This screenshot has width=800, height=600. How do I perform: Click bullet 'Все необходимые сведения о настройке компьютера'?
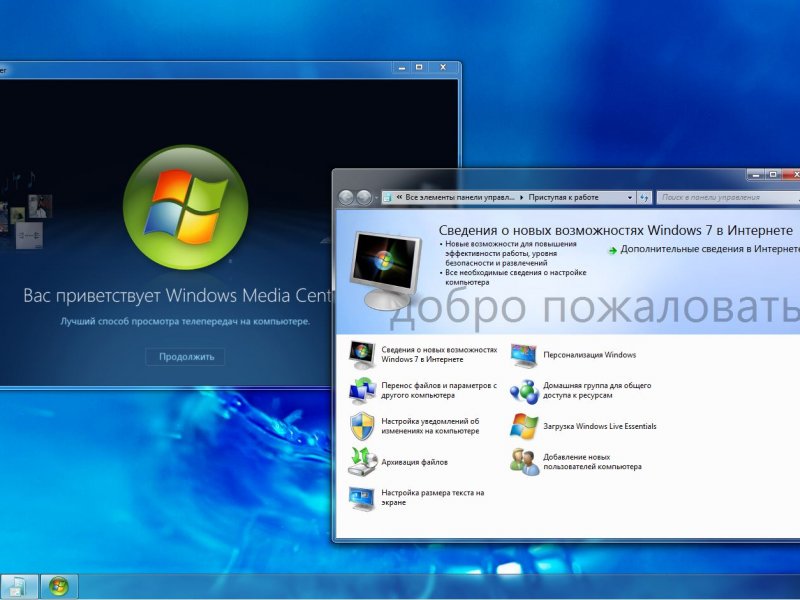click(515, 277)
